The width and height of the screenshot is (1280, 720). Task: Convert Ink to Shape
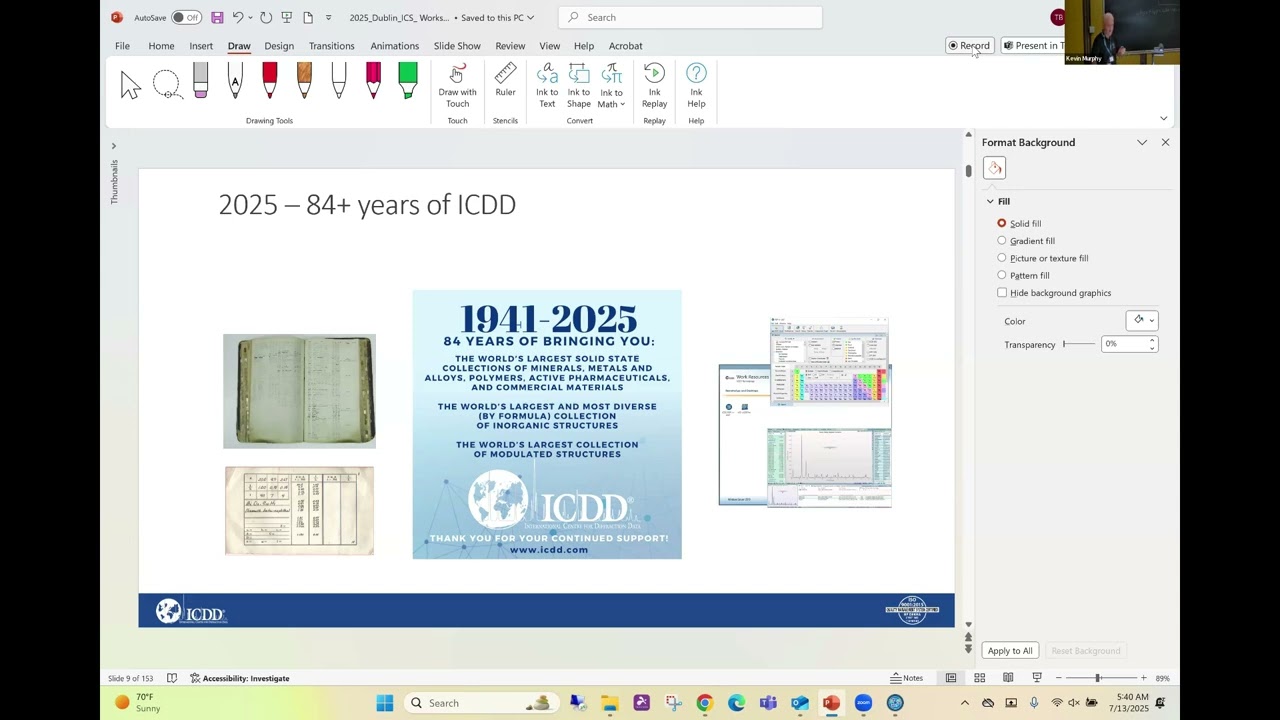579,86
